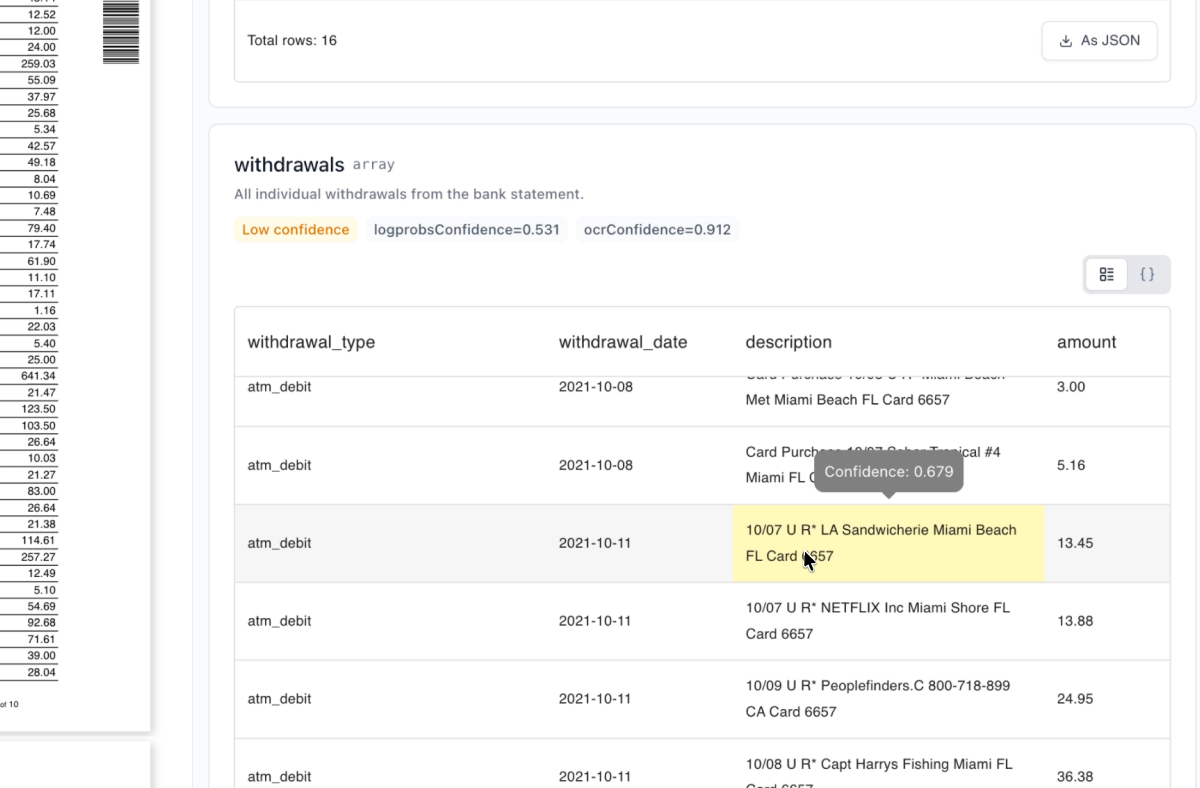
Task: Click 103.50 in the document preview
Action: [39, 426]
